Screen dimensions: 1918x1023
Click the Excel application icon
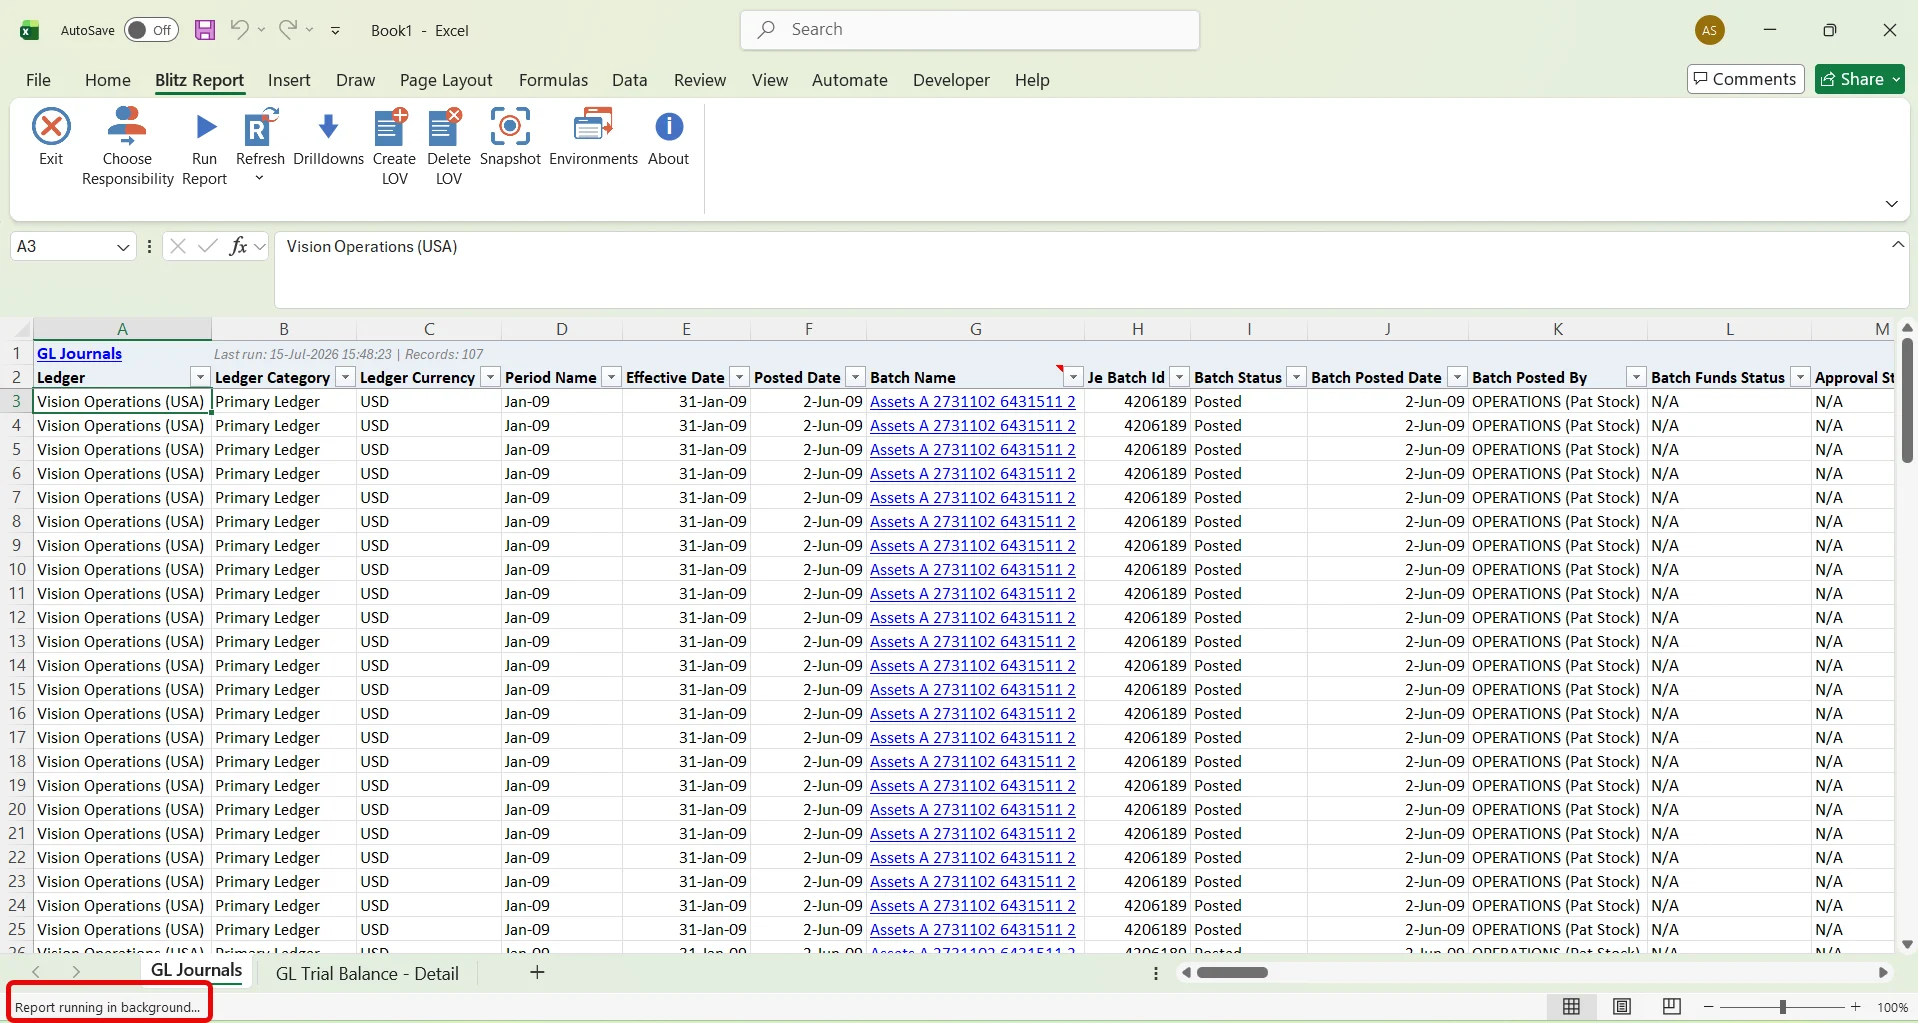(30, 30)
